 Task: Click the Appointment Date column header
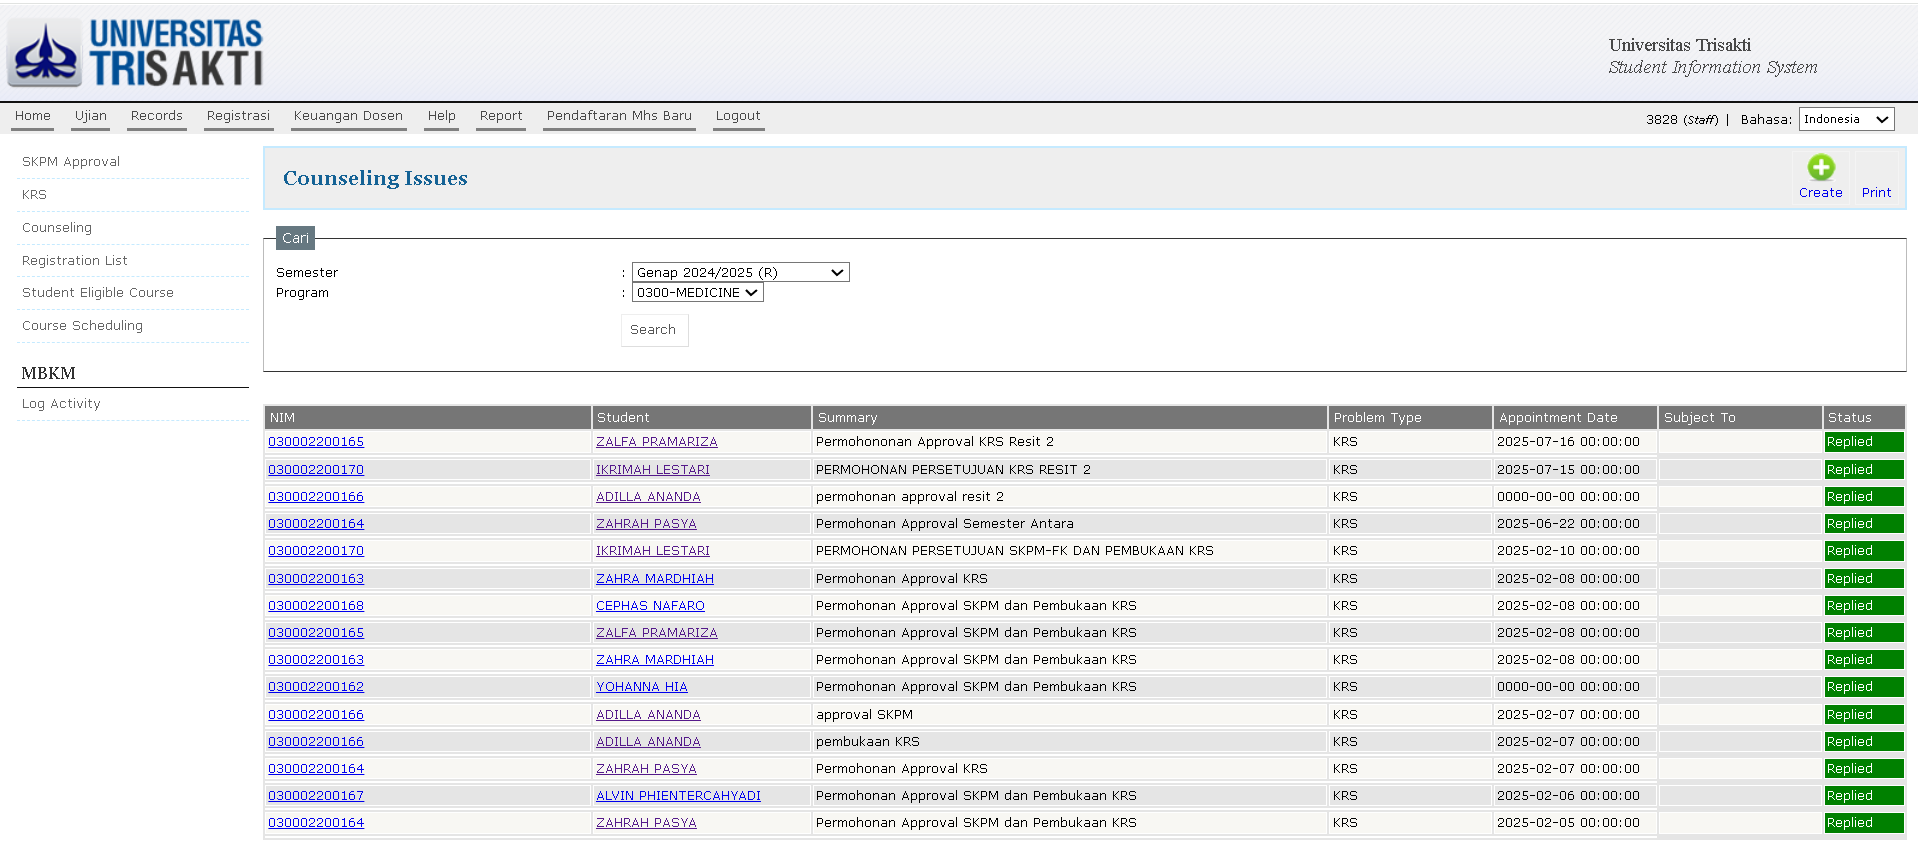[x=1575, y=418]
